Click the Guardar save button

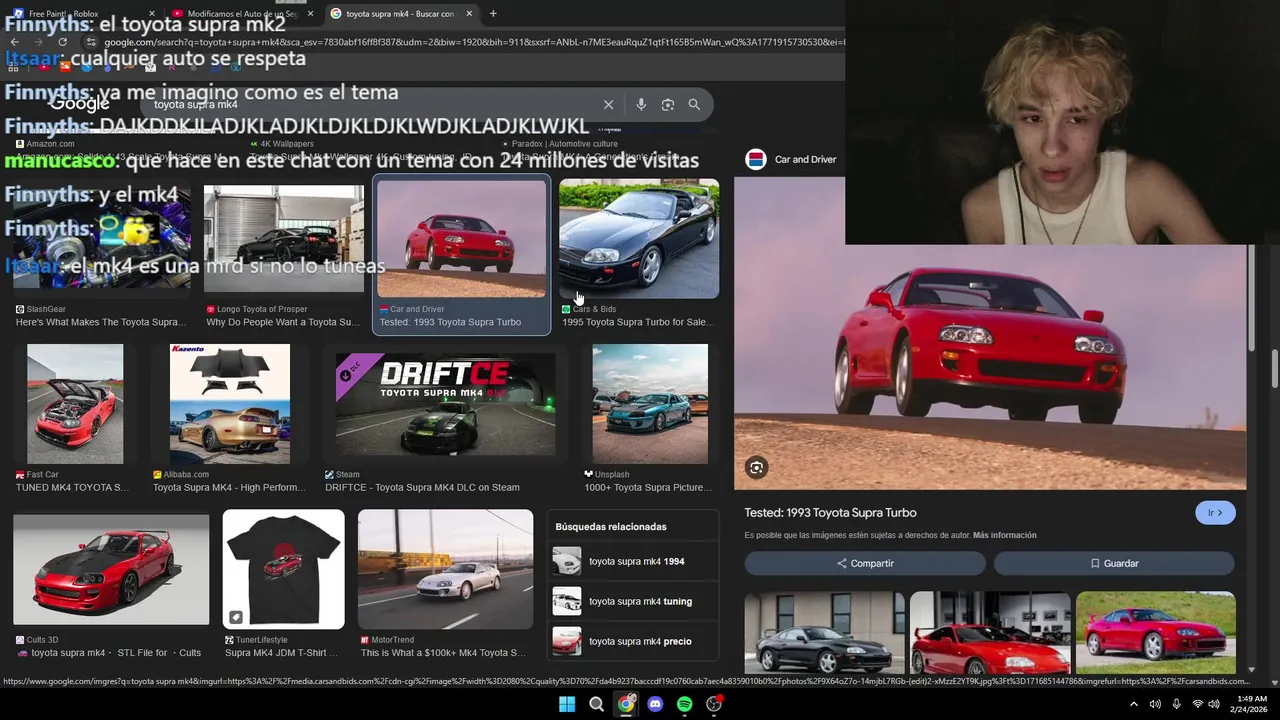(x=1114, y=563)
